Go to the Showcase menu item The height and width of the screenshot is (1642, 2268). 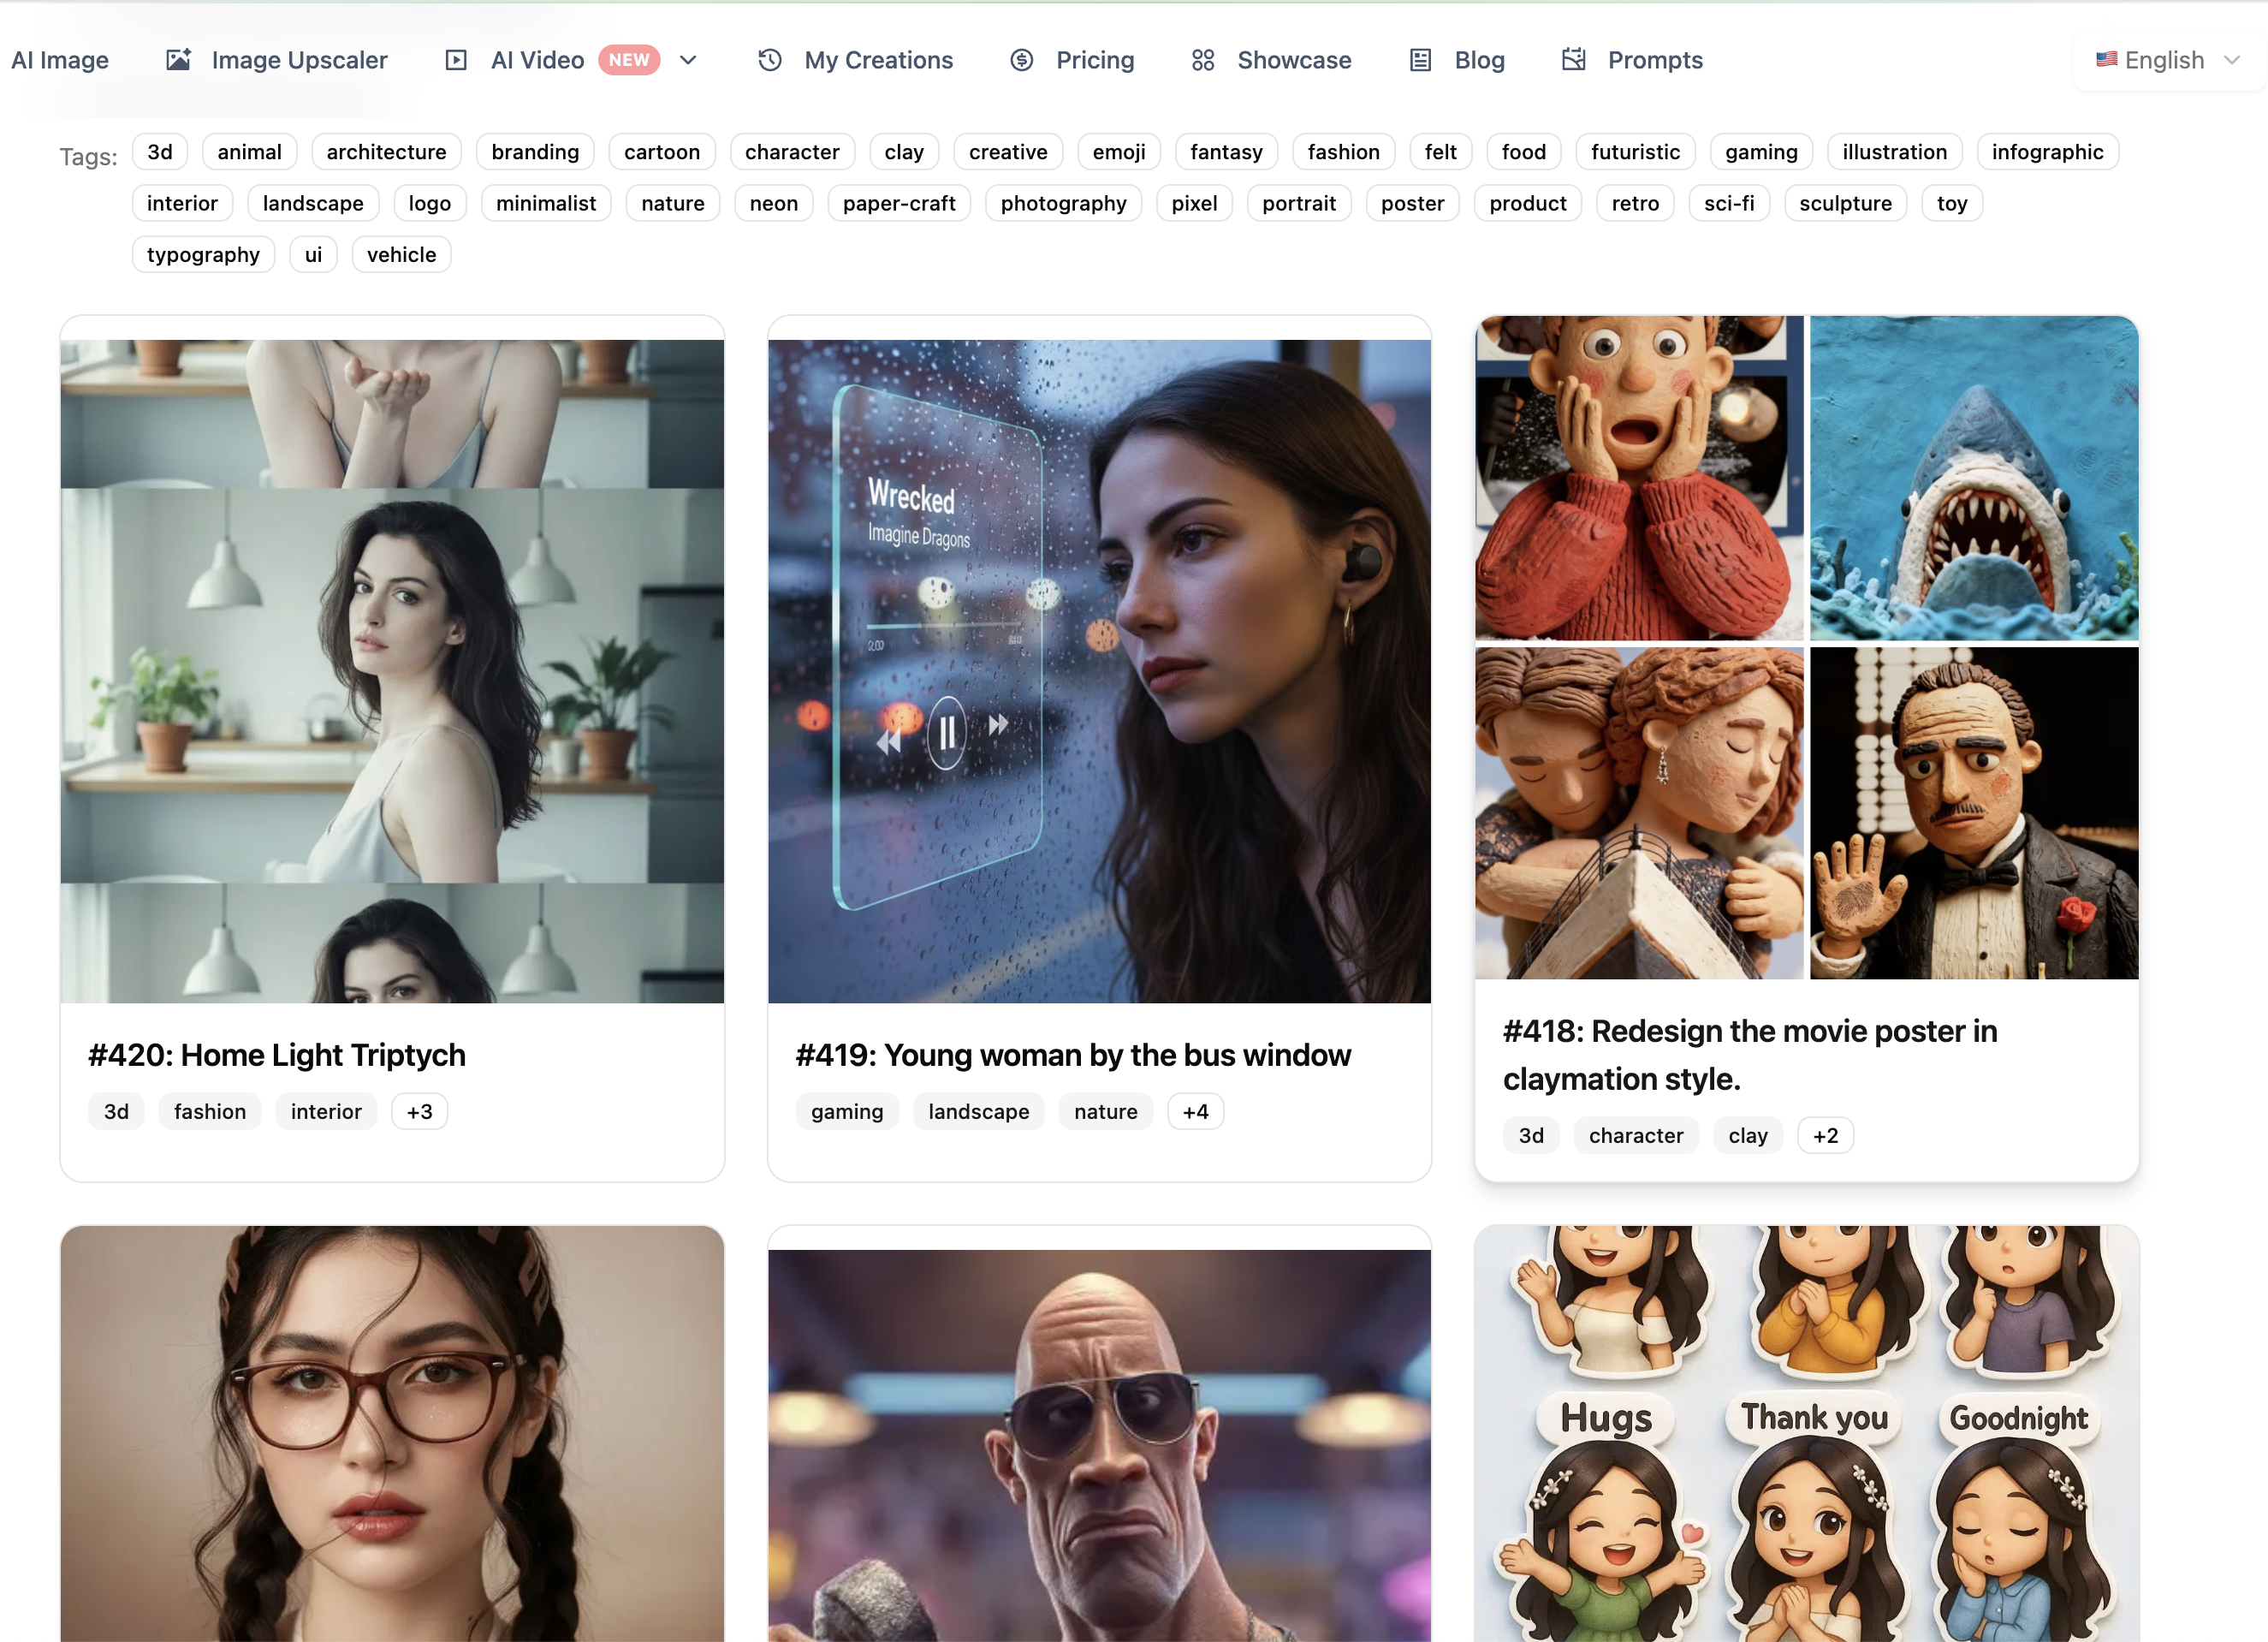(1293, 60)
